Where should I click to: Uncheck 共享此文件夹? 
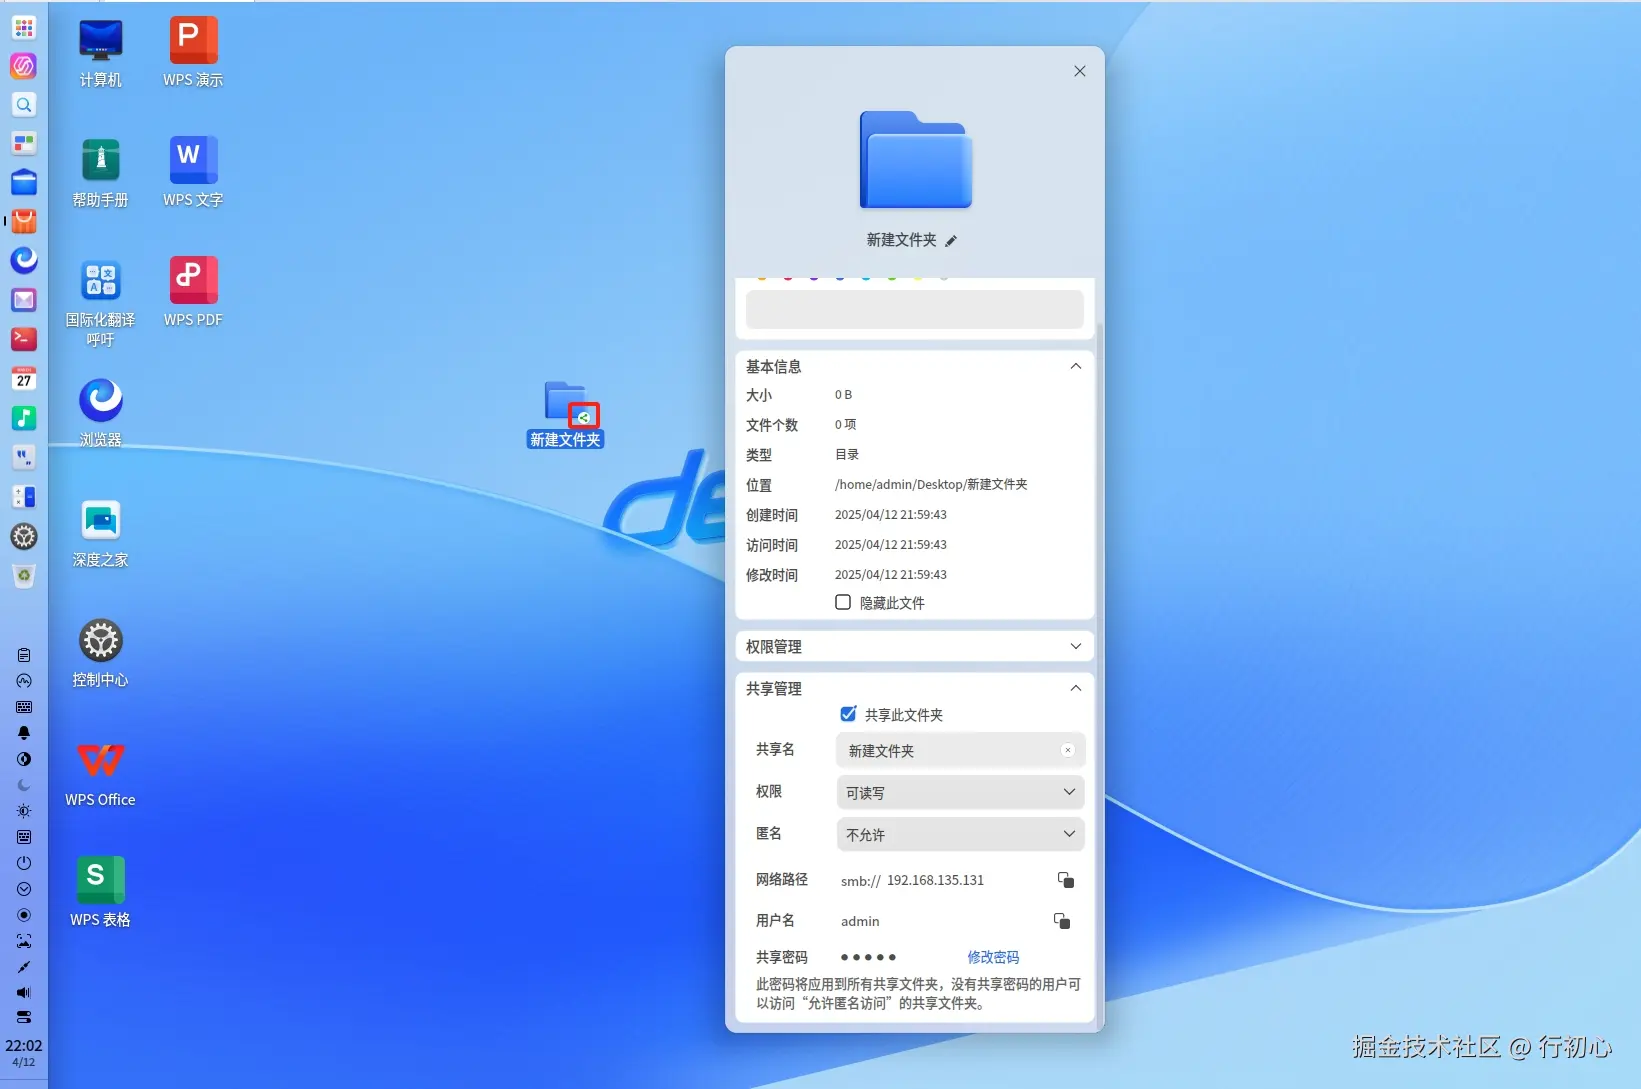848,714
